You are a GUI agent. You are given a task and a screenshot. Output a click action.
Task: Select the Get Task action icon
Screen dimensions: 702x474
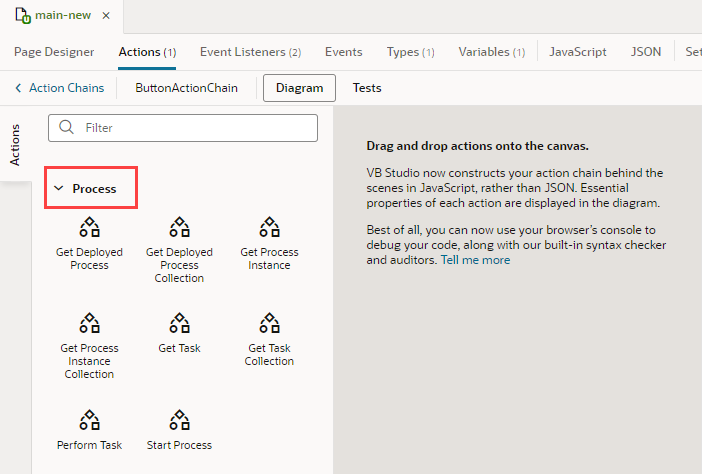coord(180,323)
